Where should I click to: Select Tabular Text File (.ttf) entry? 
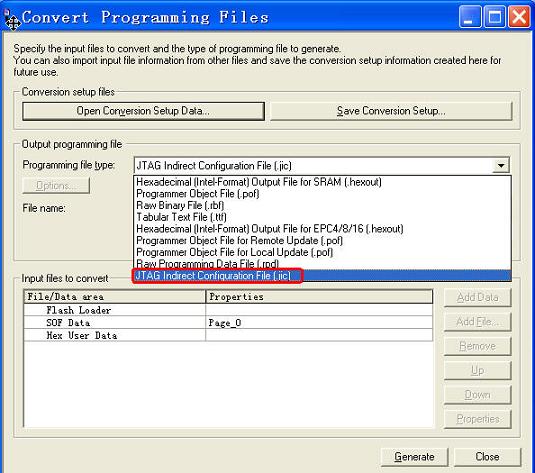pyautogui.click(x=181, y=217)
